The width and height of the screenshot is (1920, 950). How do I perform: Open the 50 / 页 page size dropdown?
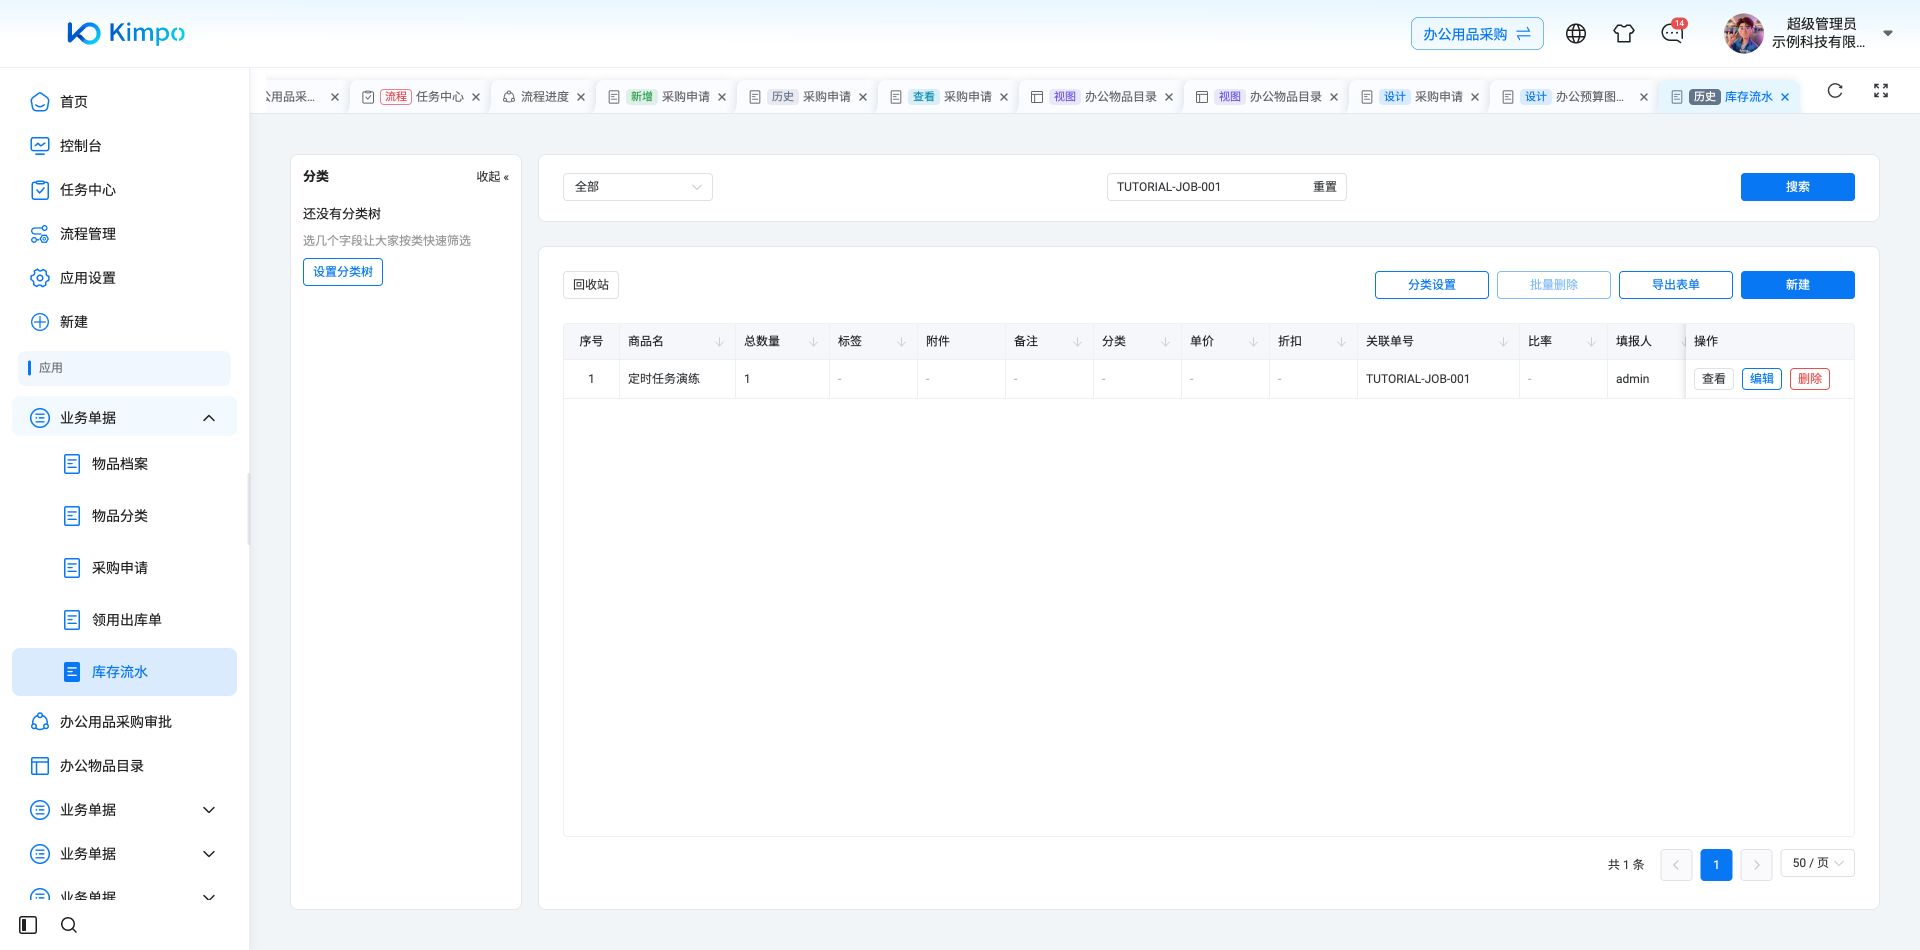coord(1817,863)
